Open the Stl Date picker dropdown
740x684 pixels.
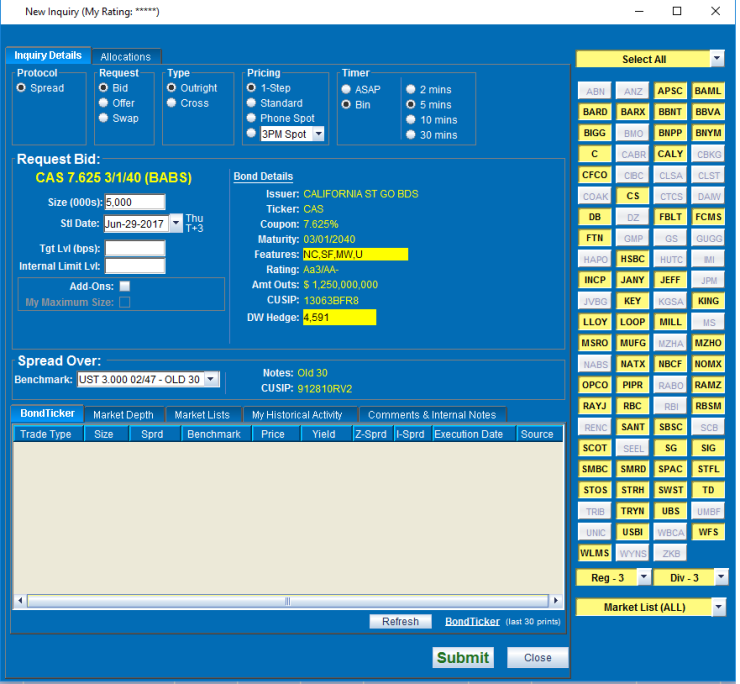pyautogui.click(x=176, y=223)
